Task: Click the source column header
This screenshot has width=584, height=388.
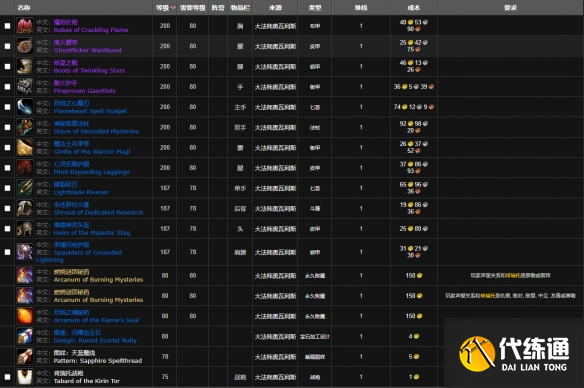Action: [275, 8]
